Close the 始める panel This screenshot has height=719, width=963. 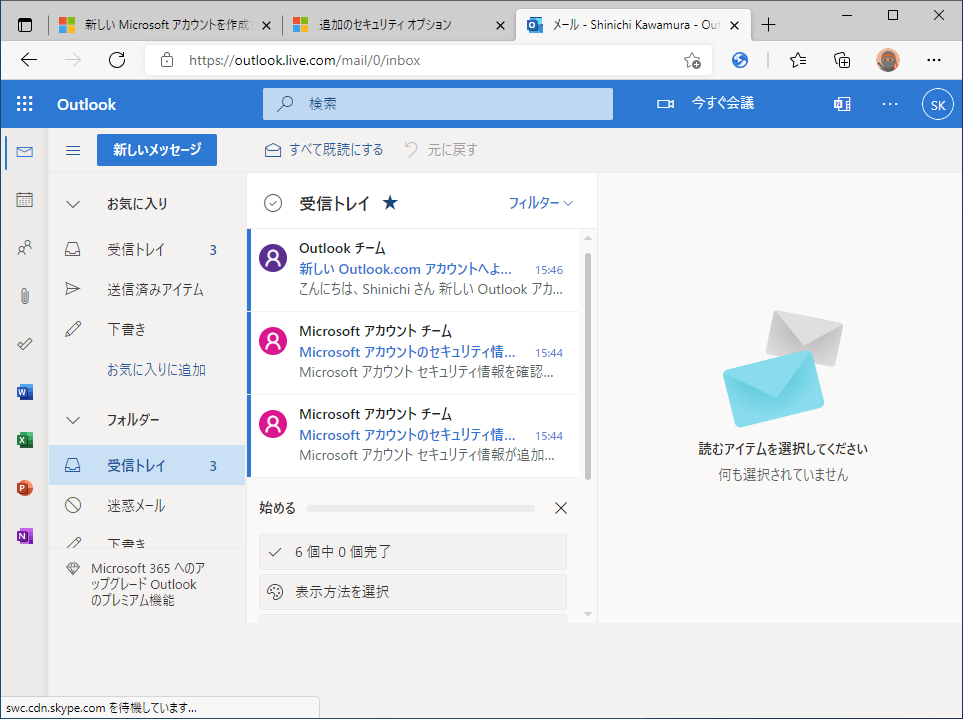pyautogui.click(x=561, y=508)
